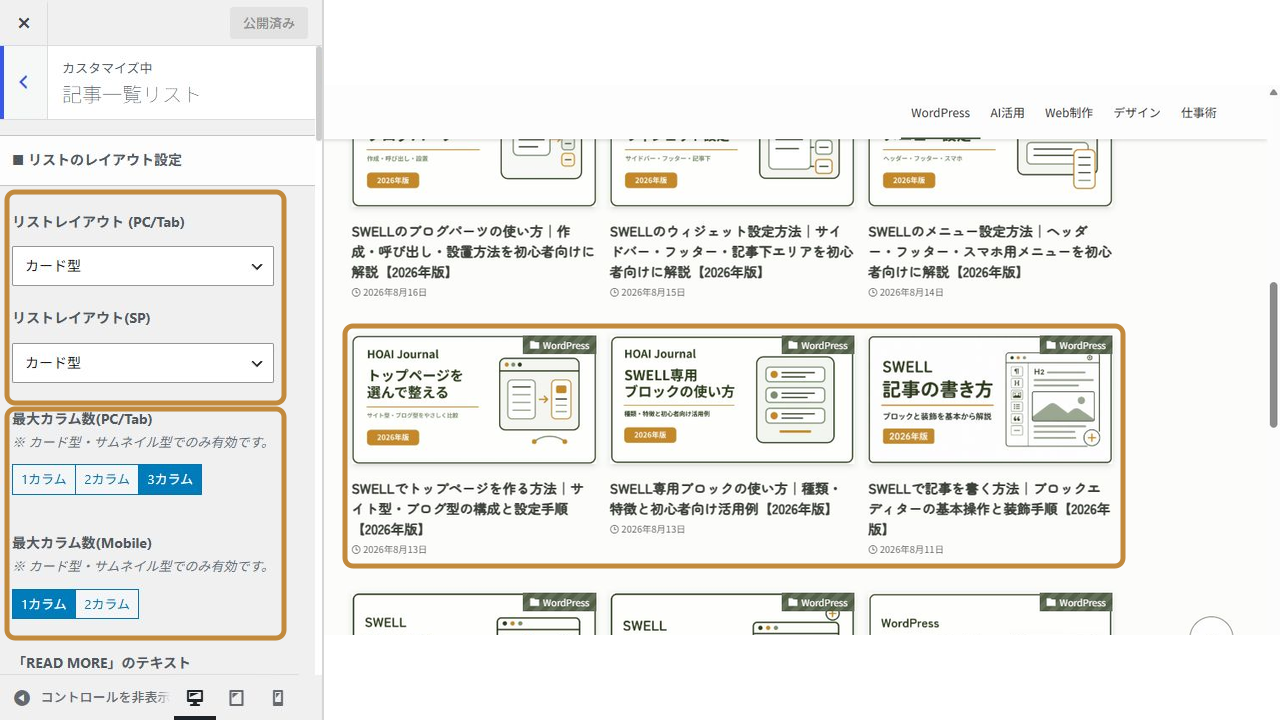
Task: Click SWELL専用ブロックの使い方 thumbnail image
Action: pos(732,400)
